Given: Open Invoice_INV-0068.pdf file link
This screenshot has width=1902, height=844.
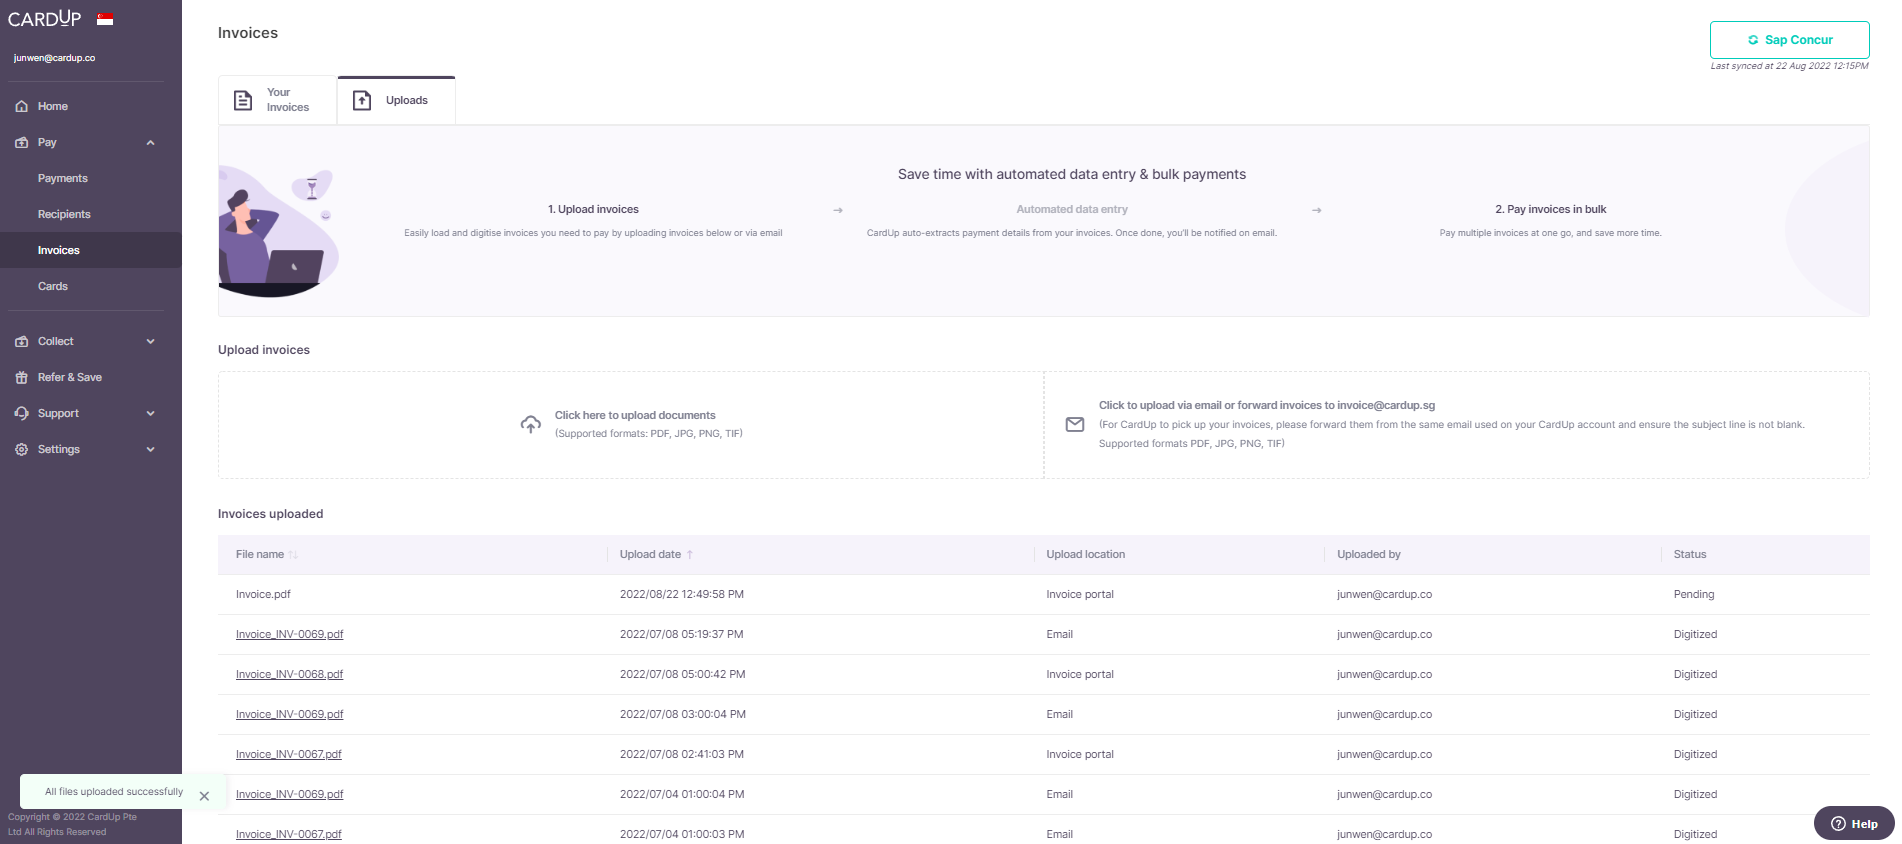Looking at the screenshot, I should tap(289, 674).
